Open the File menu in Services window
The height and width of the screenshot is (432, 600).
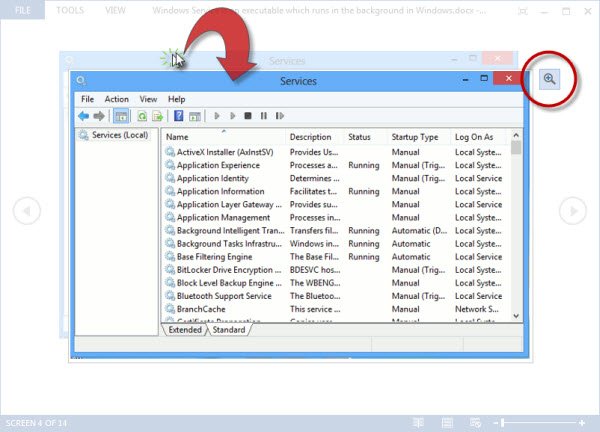coord(87,99)
